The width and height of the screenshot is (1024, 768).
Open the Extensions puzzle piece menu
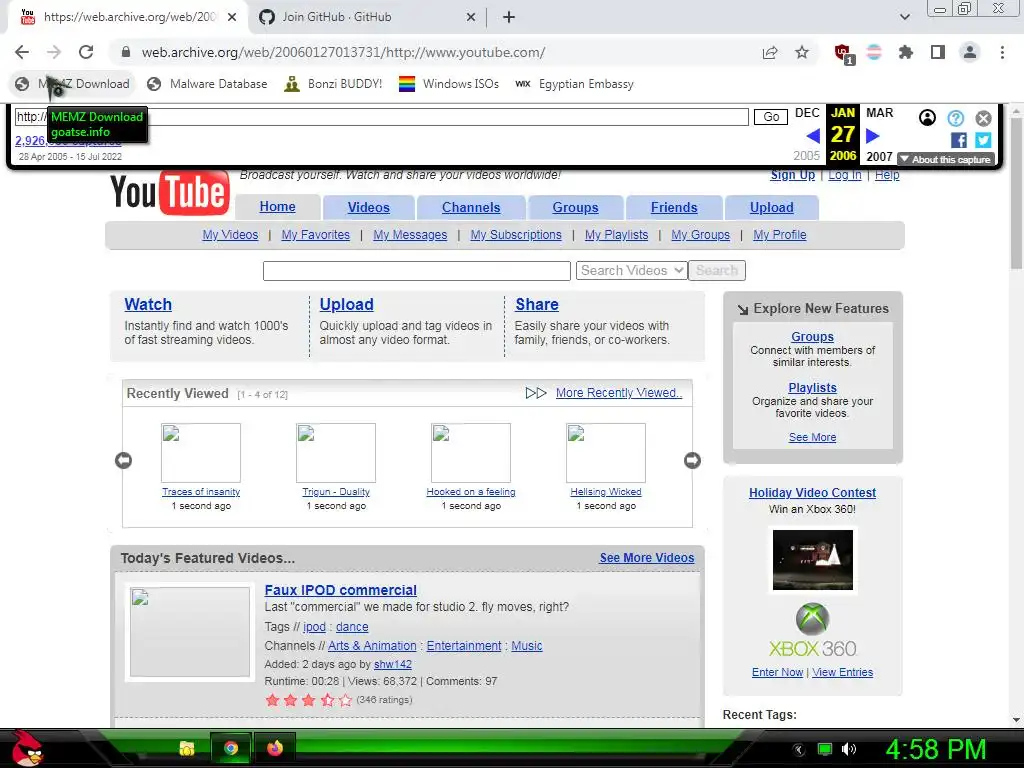[905, 52]
